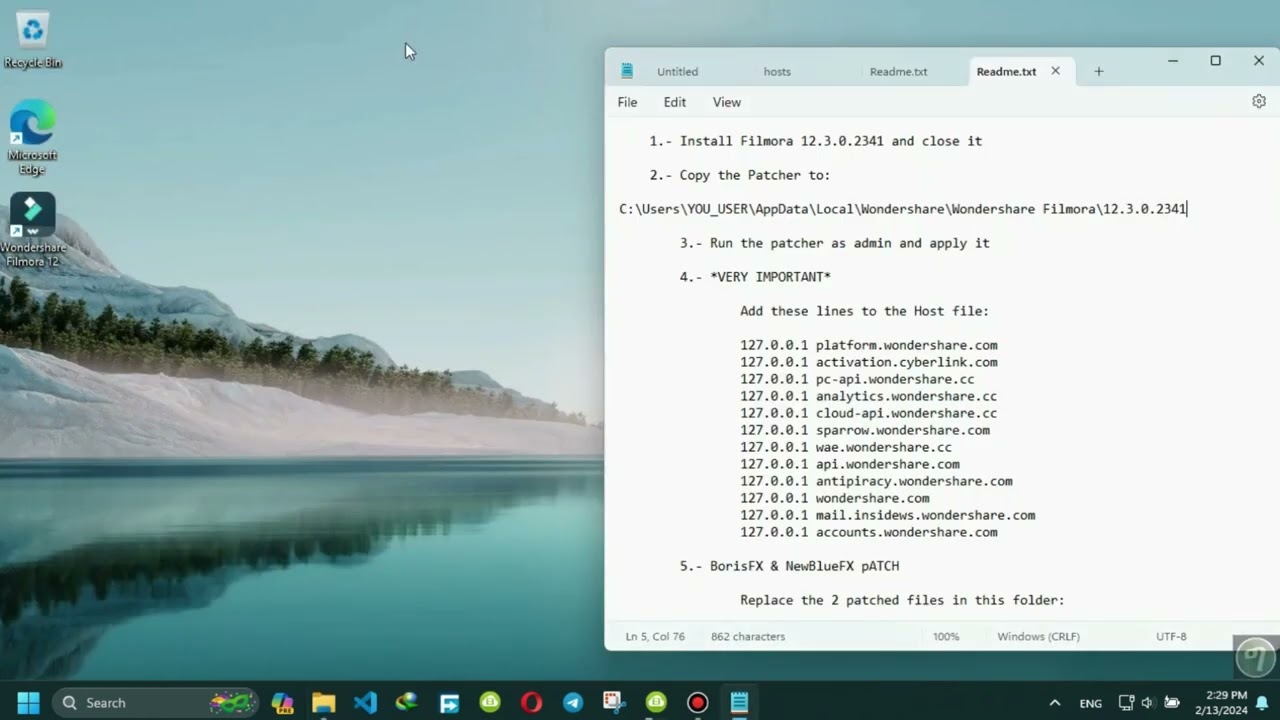Click the Ln 5, Col 76 status entry
Screen dimensions: 1280x720
coord(655,636)
